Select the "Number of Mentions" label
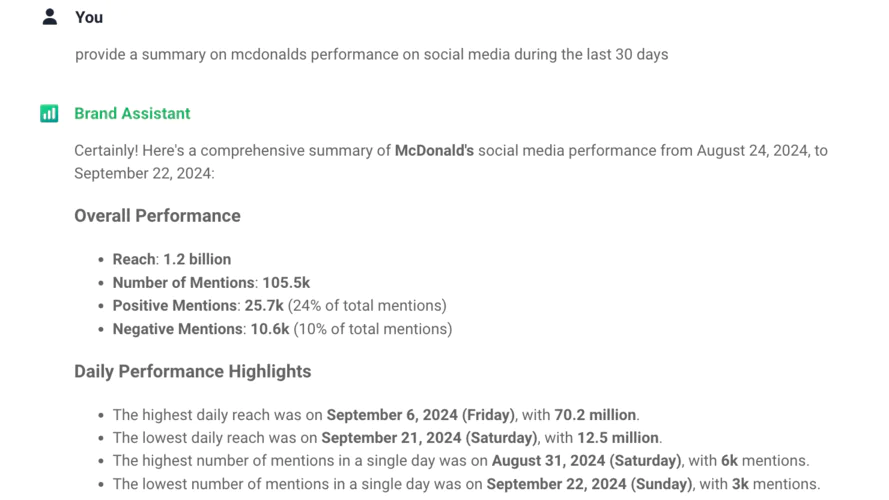This screenshot has height=500, width=889. click(x=183, y=283)
